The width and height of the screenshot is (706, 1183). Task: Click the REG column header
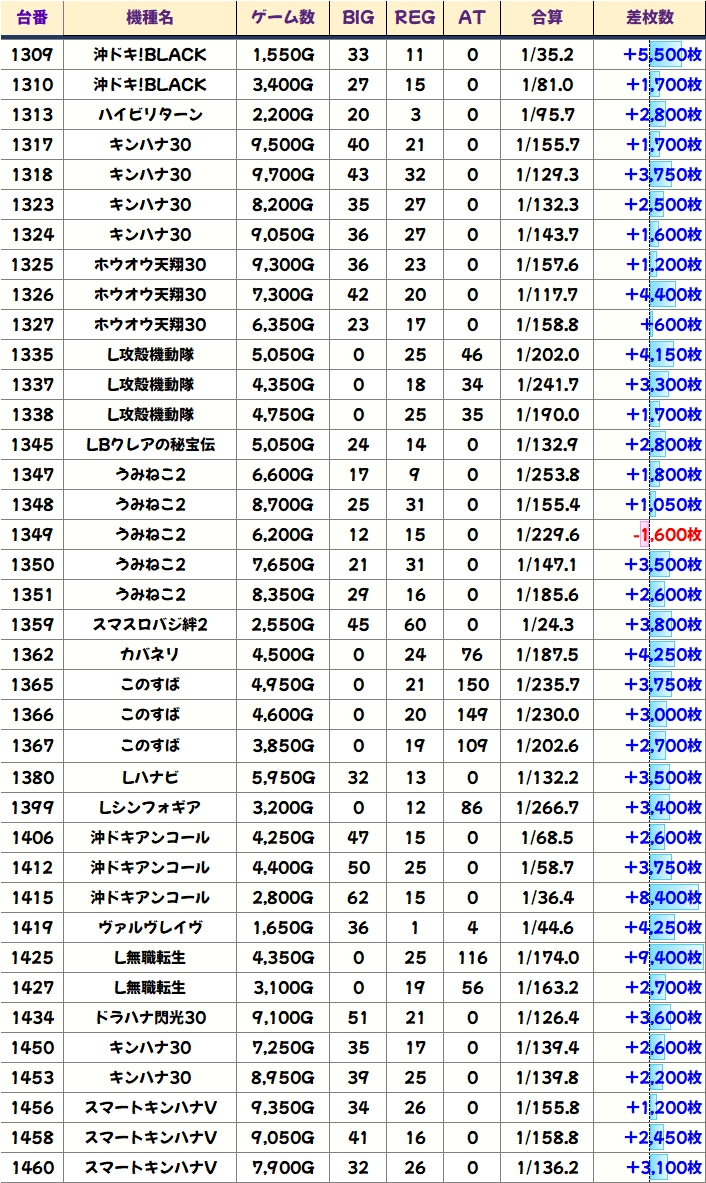tap(415, 18)
